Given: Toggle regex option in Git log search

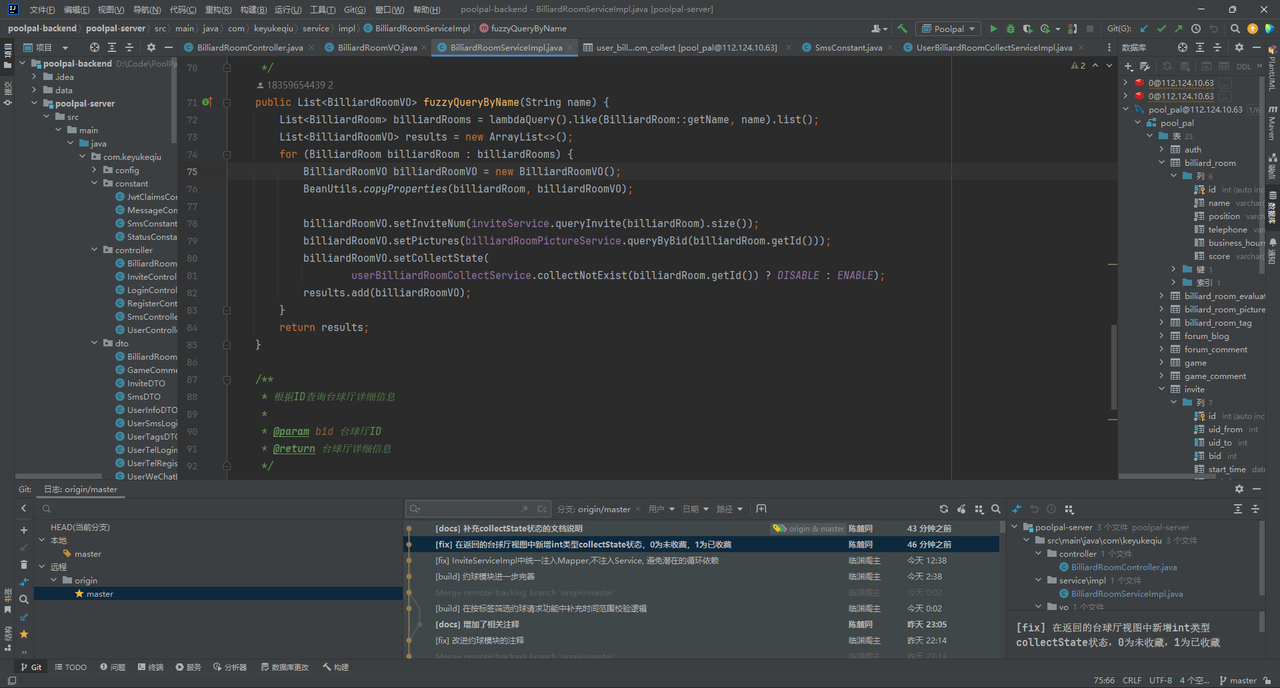Looking at the screenshot, I should tap(525, 509).
